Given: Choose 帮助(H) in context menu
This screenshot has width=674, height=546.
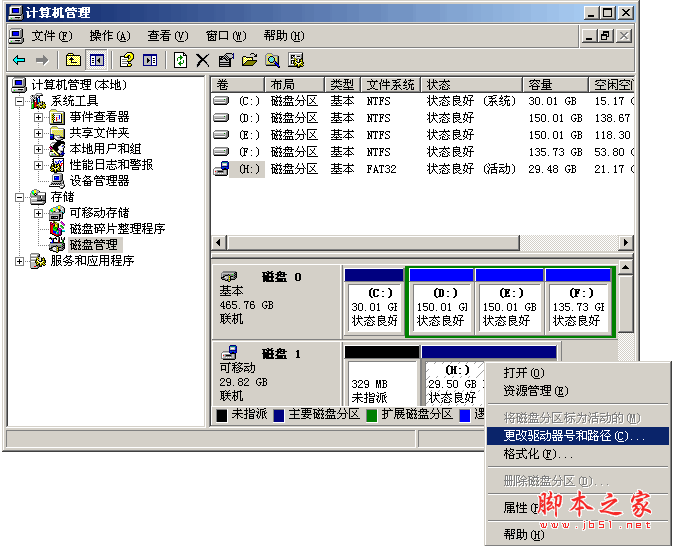Looking at the screenshot, I should pyautogui.click(x=578, y=535).
